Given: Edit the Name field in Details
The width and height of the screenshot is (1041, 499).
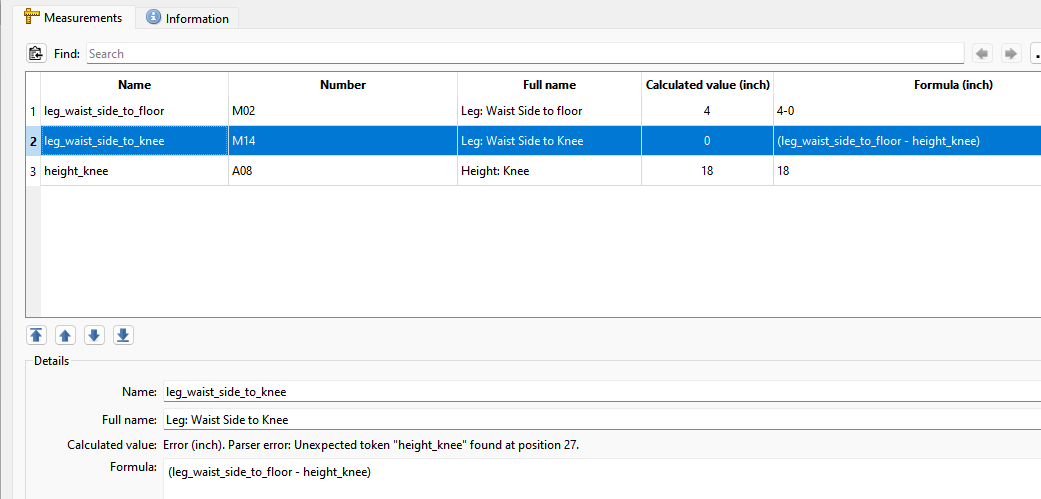Looking at the screenshot, I should click(x=600, y=392).
